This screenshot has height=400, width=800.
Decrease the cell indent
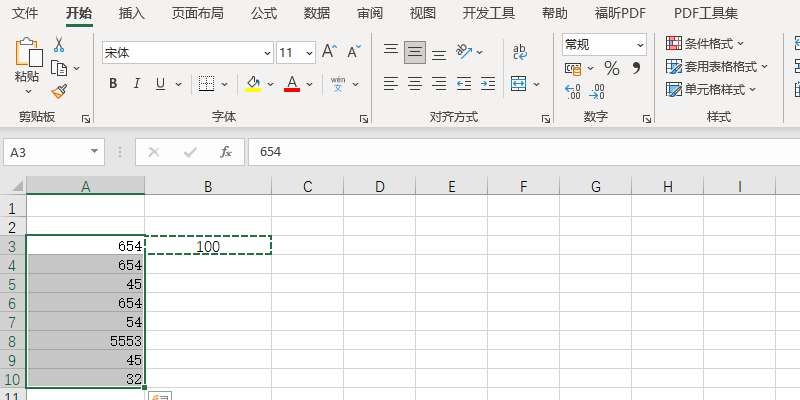[464, 83]
